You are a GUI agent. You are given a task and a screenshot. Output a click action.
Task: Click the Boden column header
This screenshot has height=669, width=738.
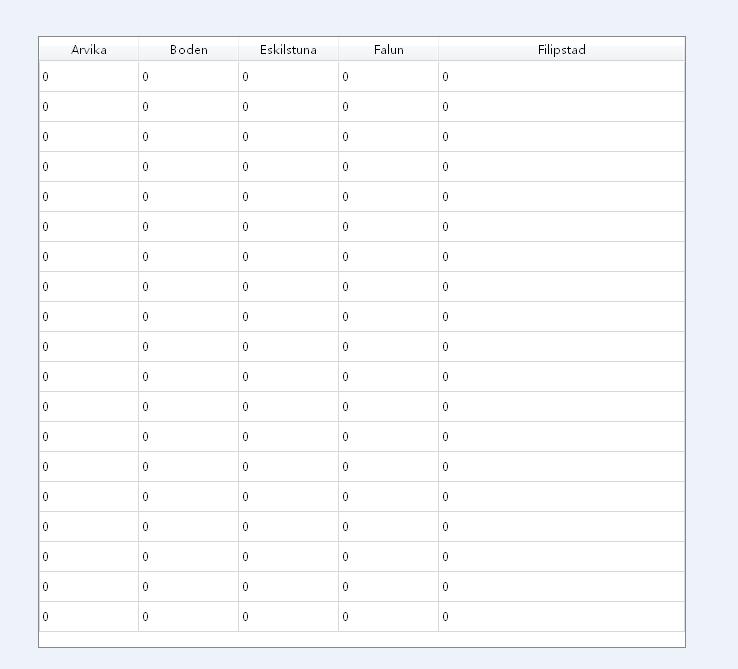click(x=188, y=49)
